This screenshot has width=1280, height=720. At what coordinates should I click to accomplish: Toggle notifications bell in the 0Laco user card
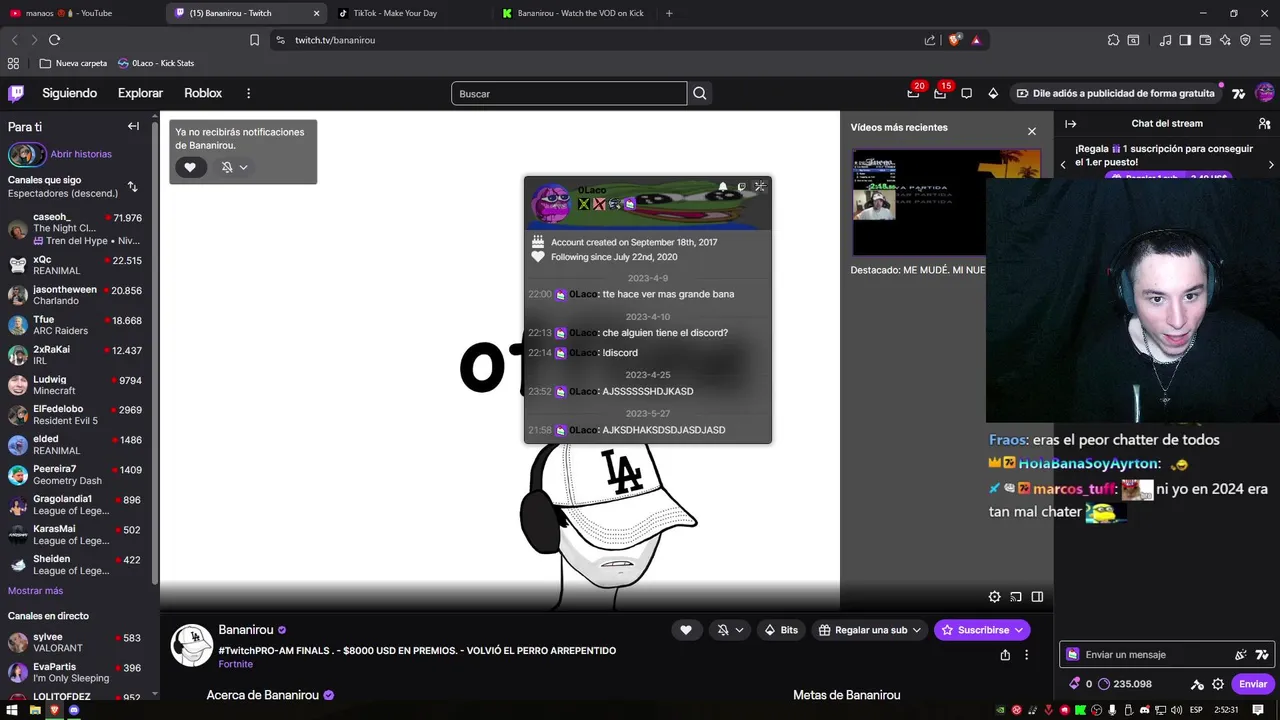[x=723, y=187]
